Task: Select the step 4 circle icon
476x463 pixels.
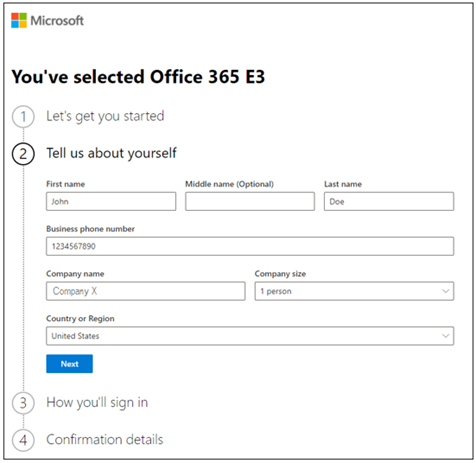Action: tap(23, 440)
